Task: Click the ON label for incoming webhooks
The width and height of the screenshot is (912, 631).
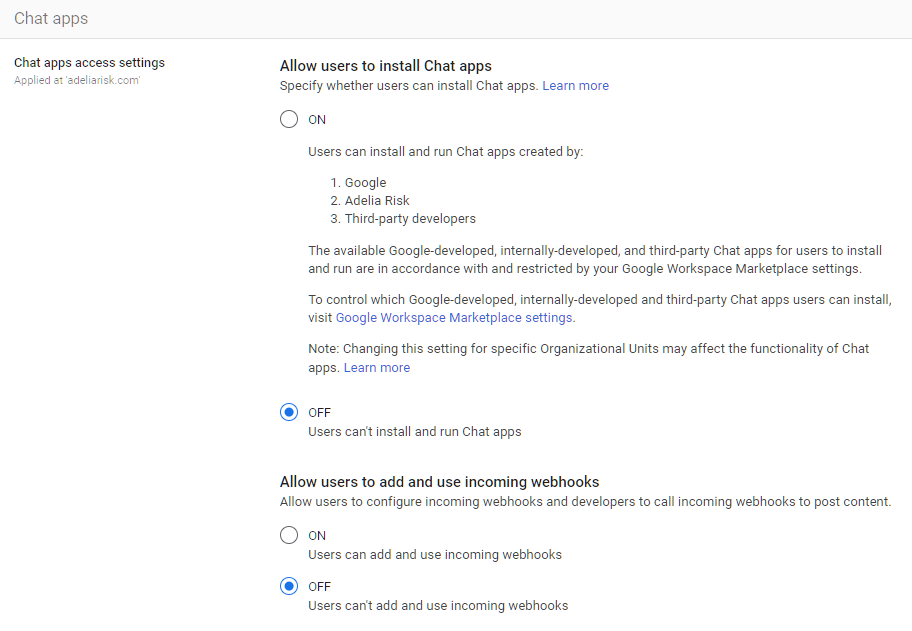Action: pos(317,535)
